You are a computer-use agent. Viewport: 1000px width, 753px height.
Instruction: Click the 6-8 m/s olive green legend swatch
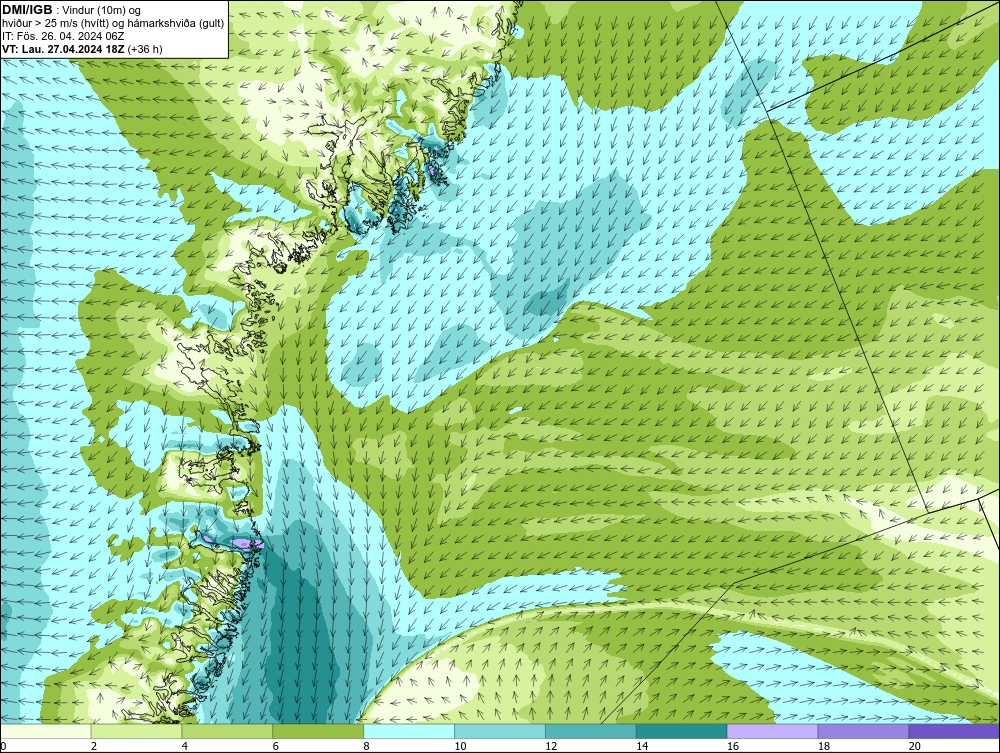coord(318,731)
